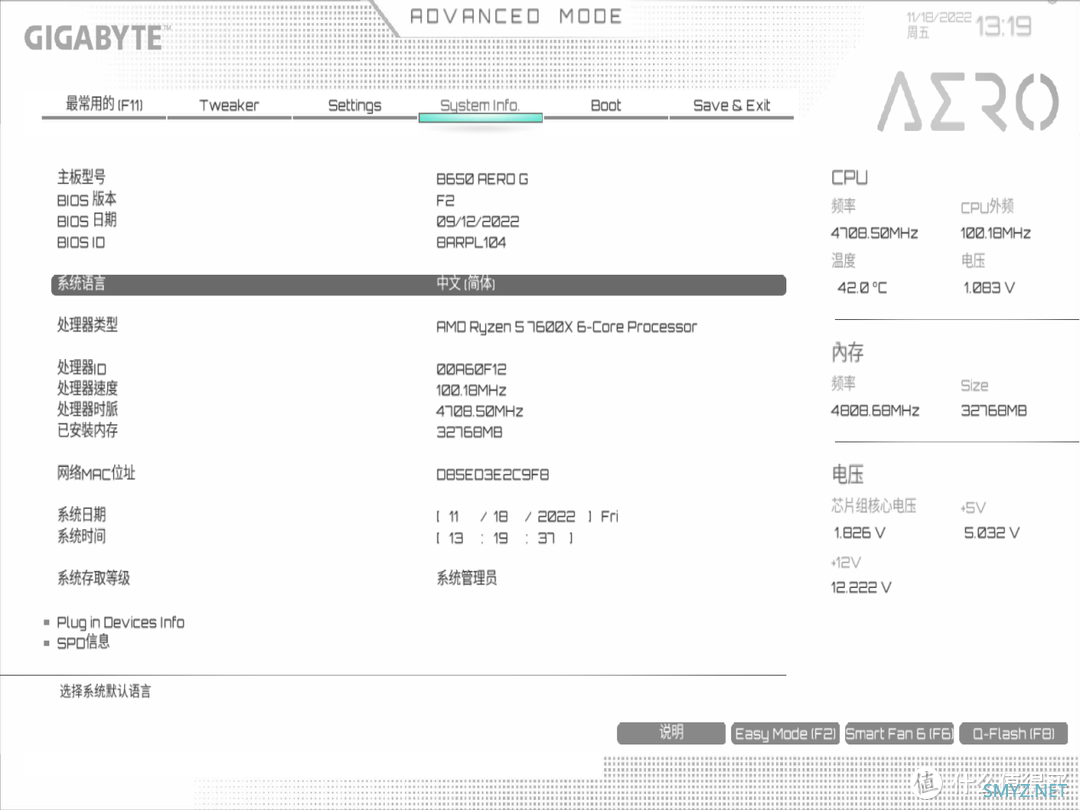
Task: Switch to Easy Mode (F2)
Action: tap(785, 733)
